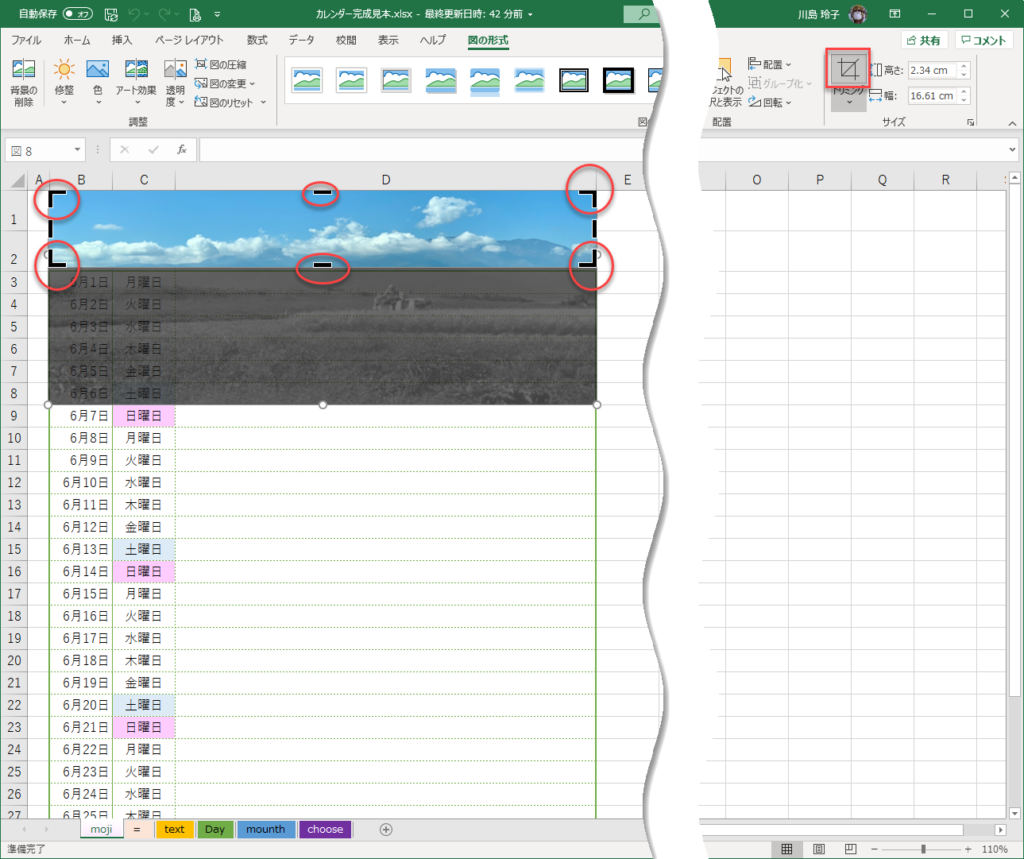Switch to page layout view icon

[818, 849]
